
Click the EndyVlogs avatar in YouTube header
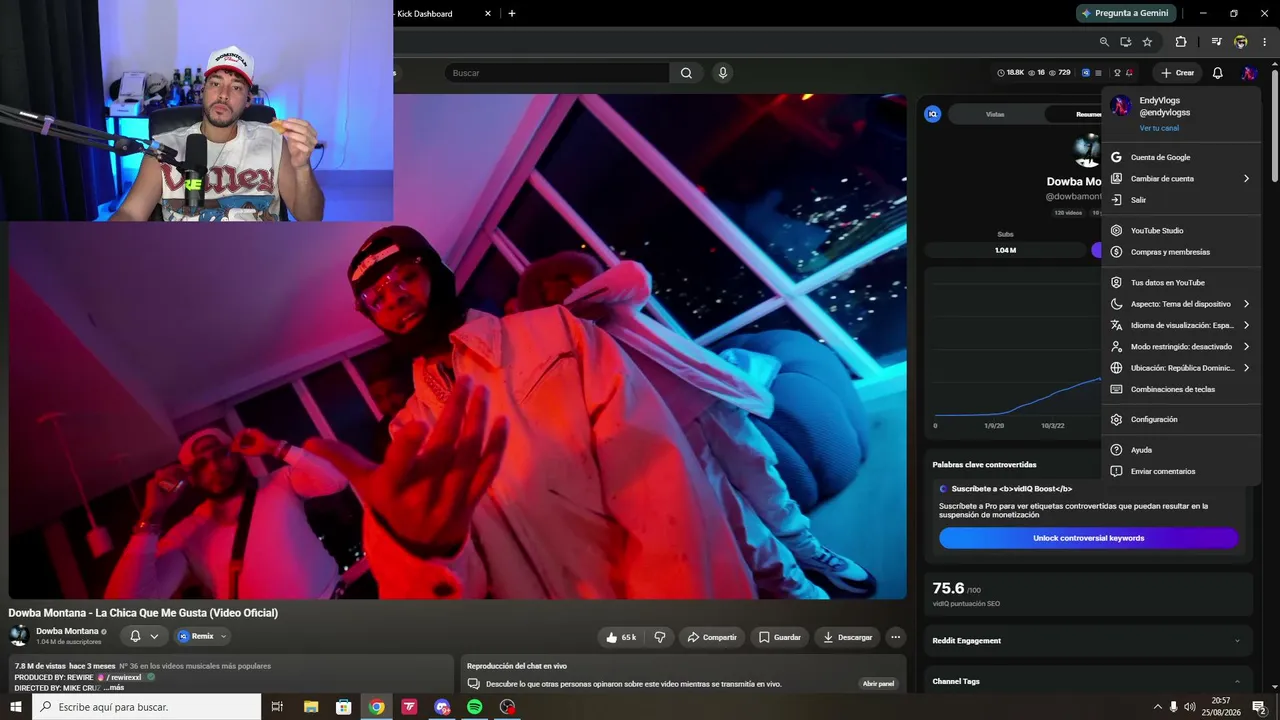click(1249, 73)
